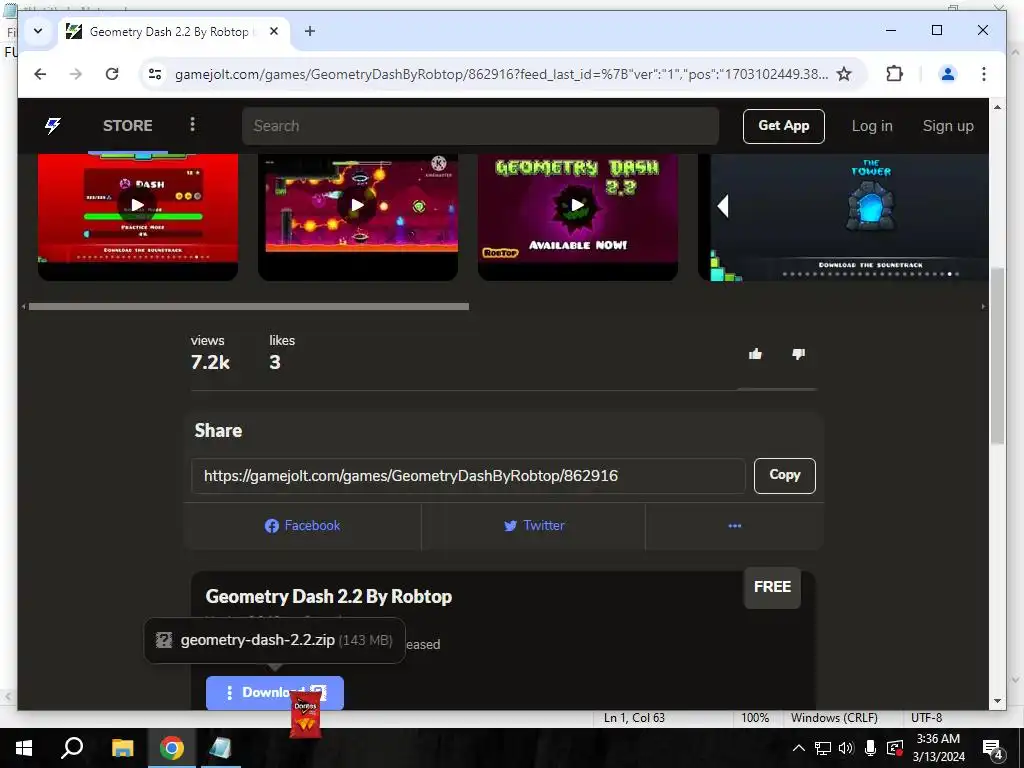Share the game on Facebook
Image resolution: width=1024 pixels, height=768 pixels.
302,526
